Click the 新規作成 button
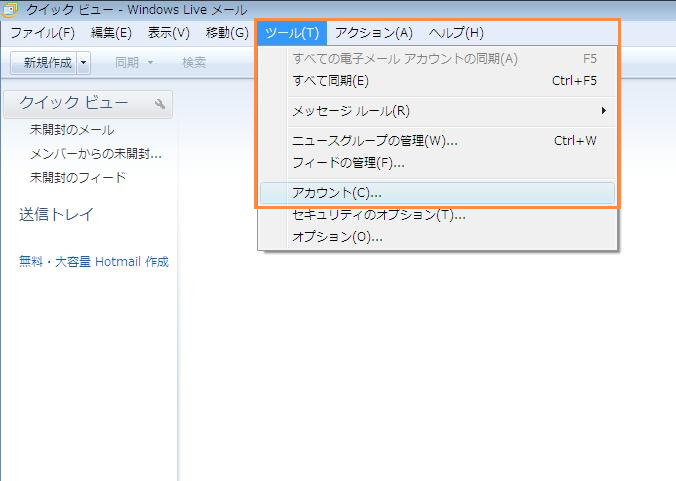The image size is (676, 481). coord(47,62)
